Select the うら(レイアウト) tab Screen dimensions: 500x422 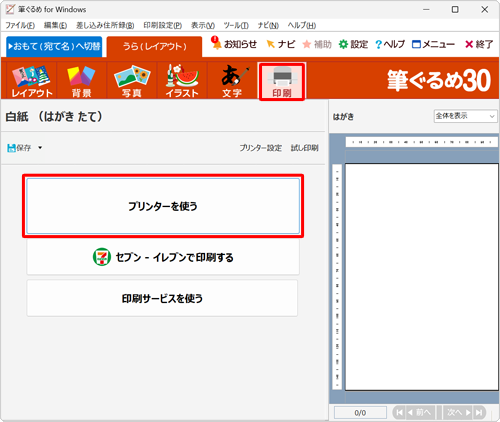coord(154,46)
